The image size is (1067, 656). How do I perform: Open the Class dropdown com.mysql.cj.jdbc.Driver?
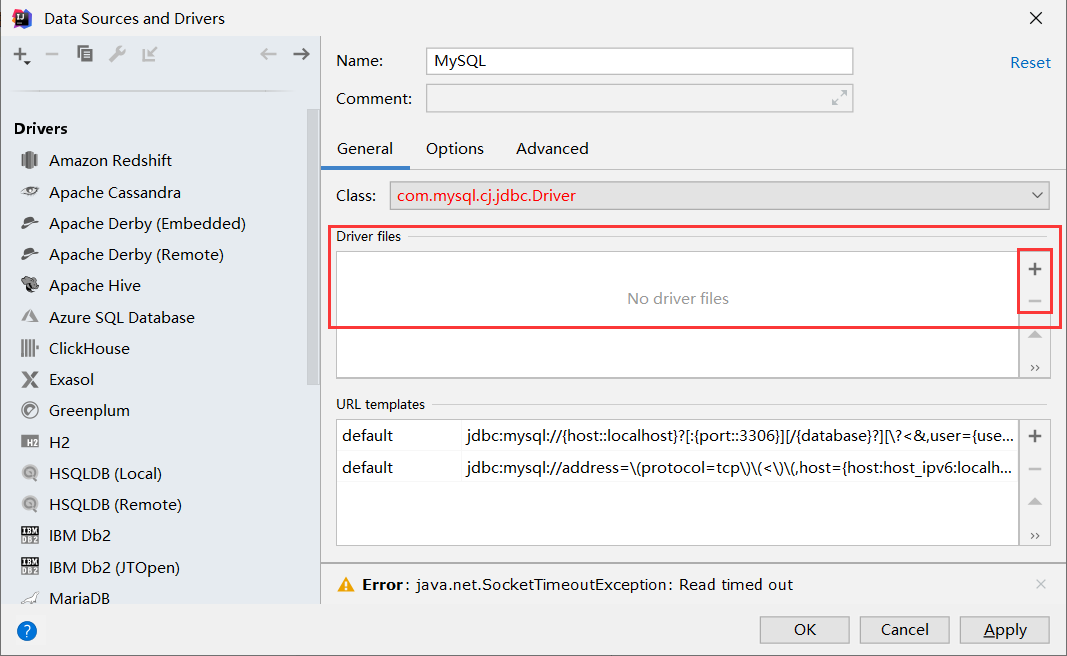point(720,195)
